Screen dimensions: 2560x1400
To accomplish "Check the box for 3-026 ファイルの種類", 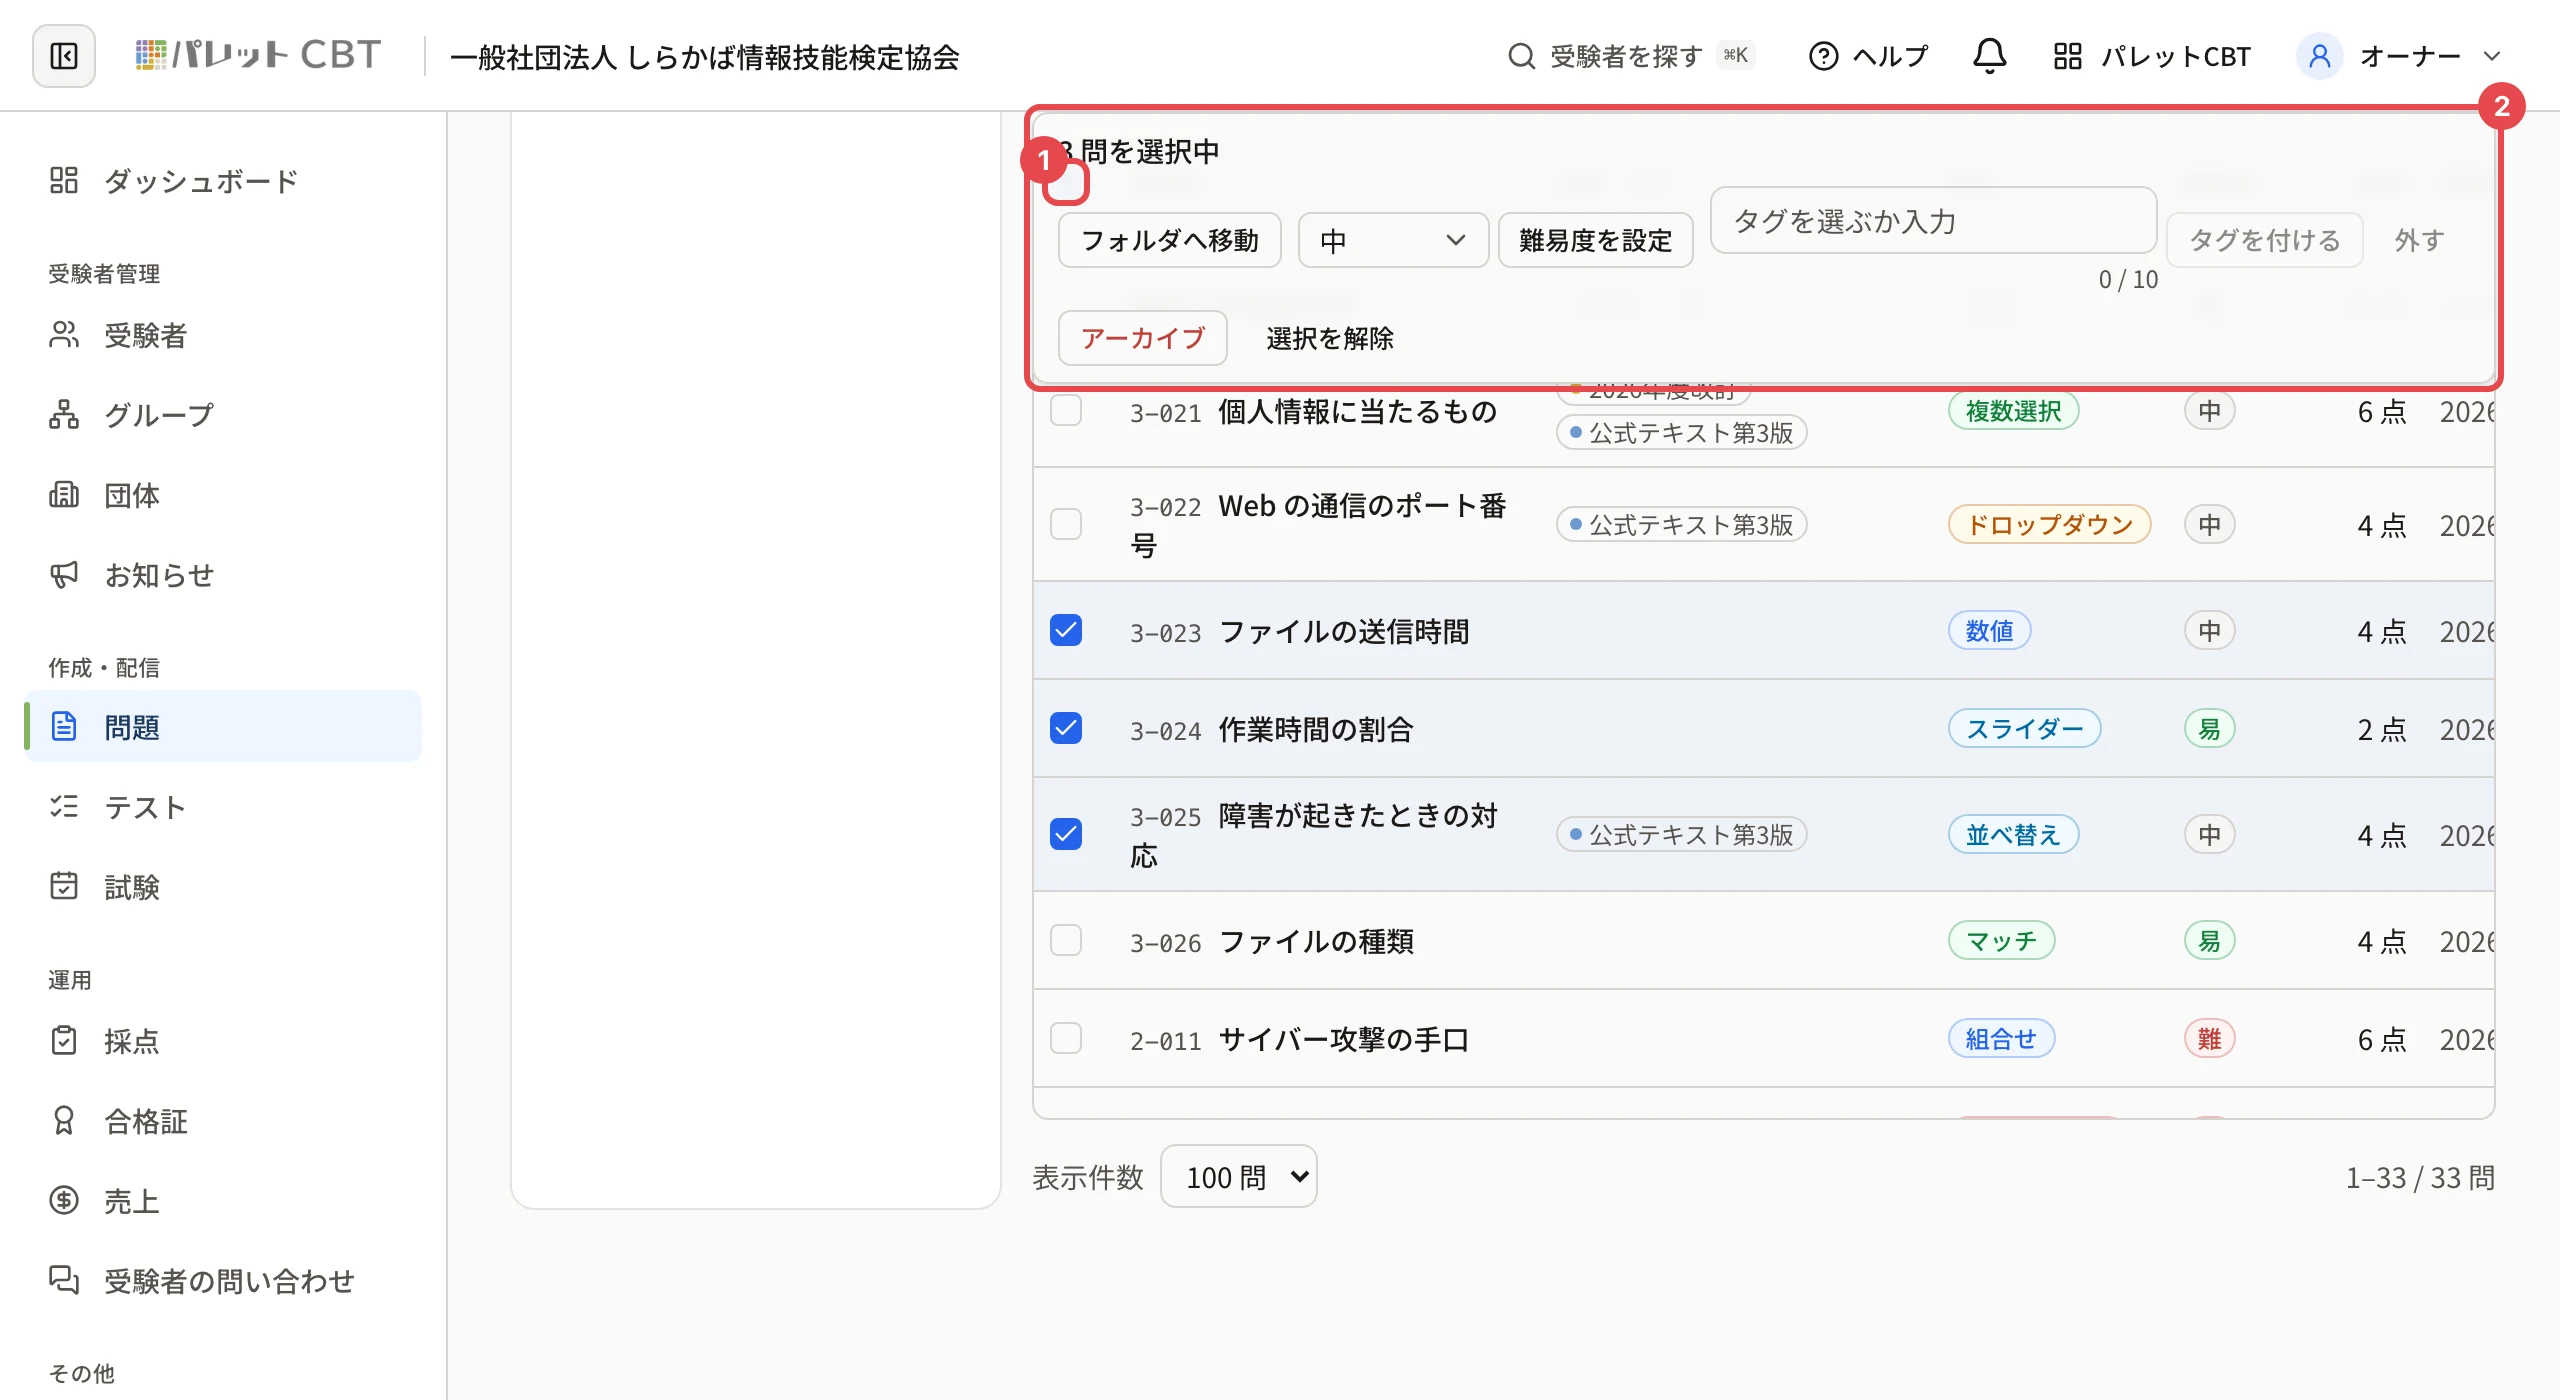I will tap(1066, 941).
